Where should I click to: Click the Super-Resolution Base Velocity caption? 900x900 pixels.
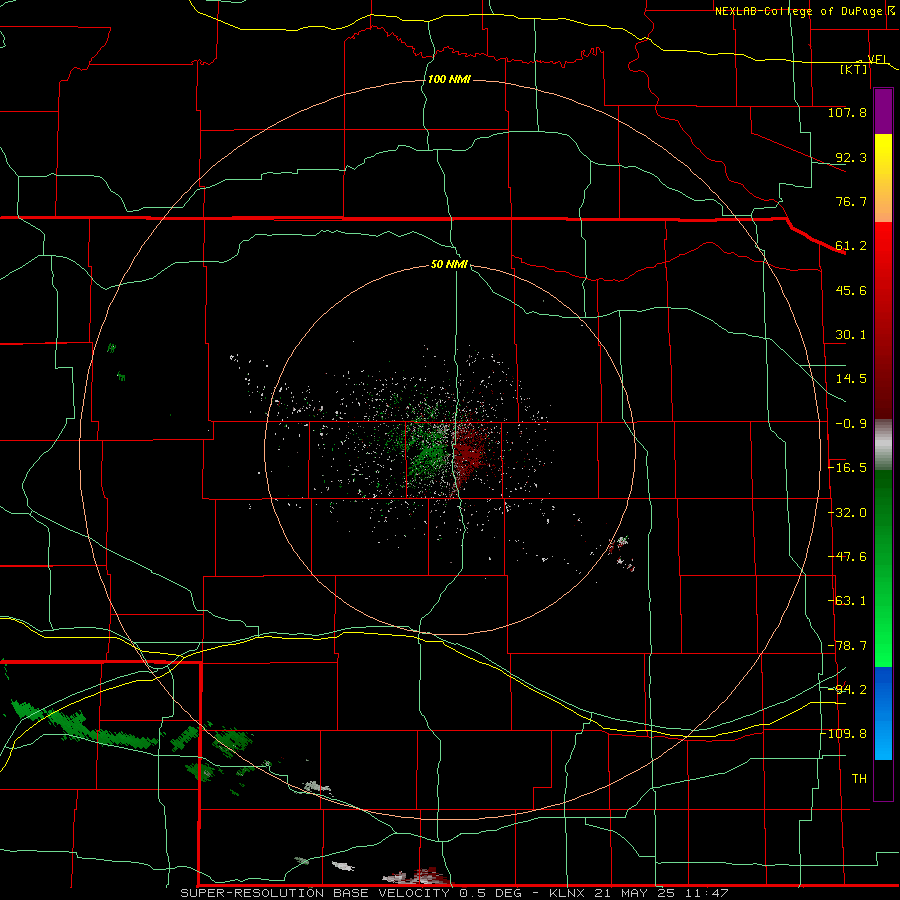(454, 893)
